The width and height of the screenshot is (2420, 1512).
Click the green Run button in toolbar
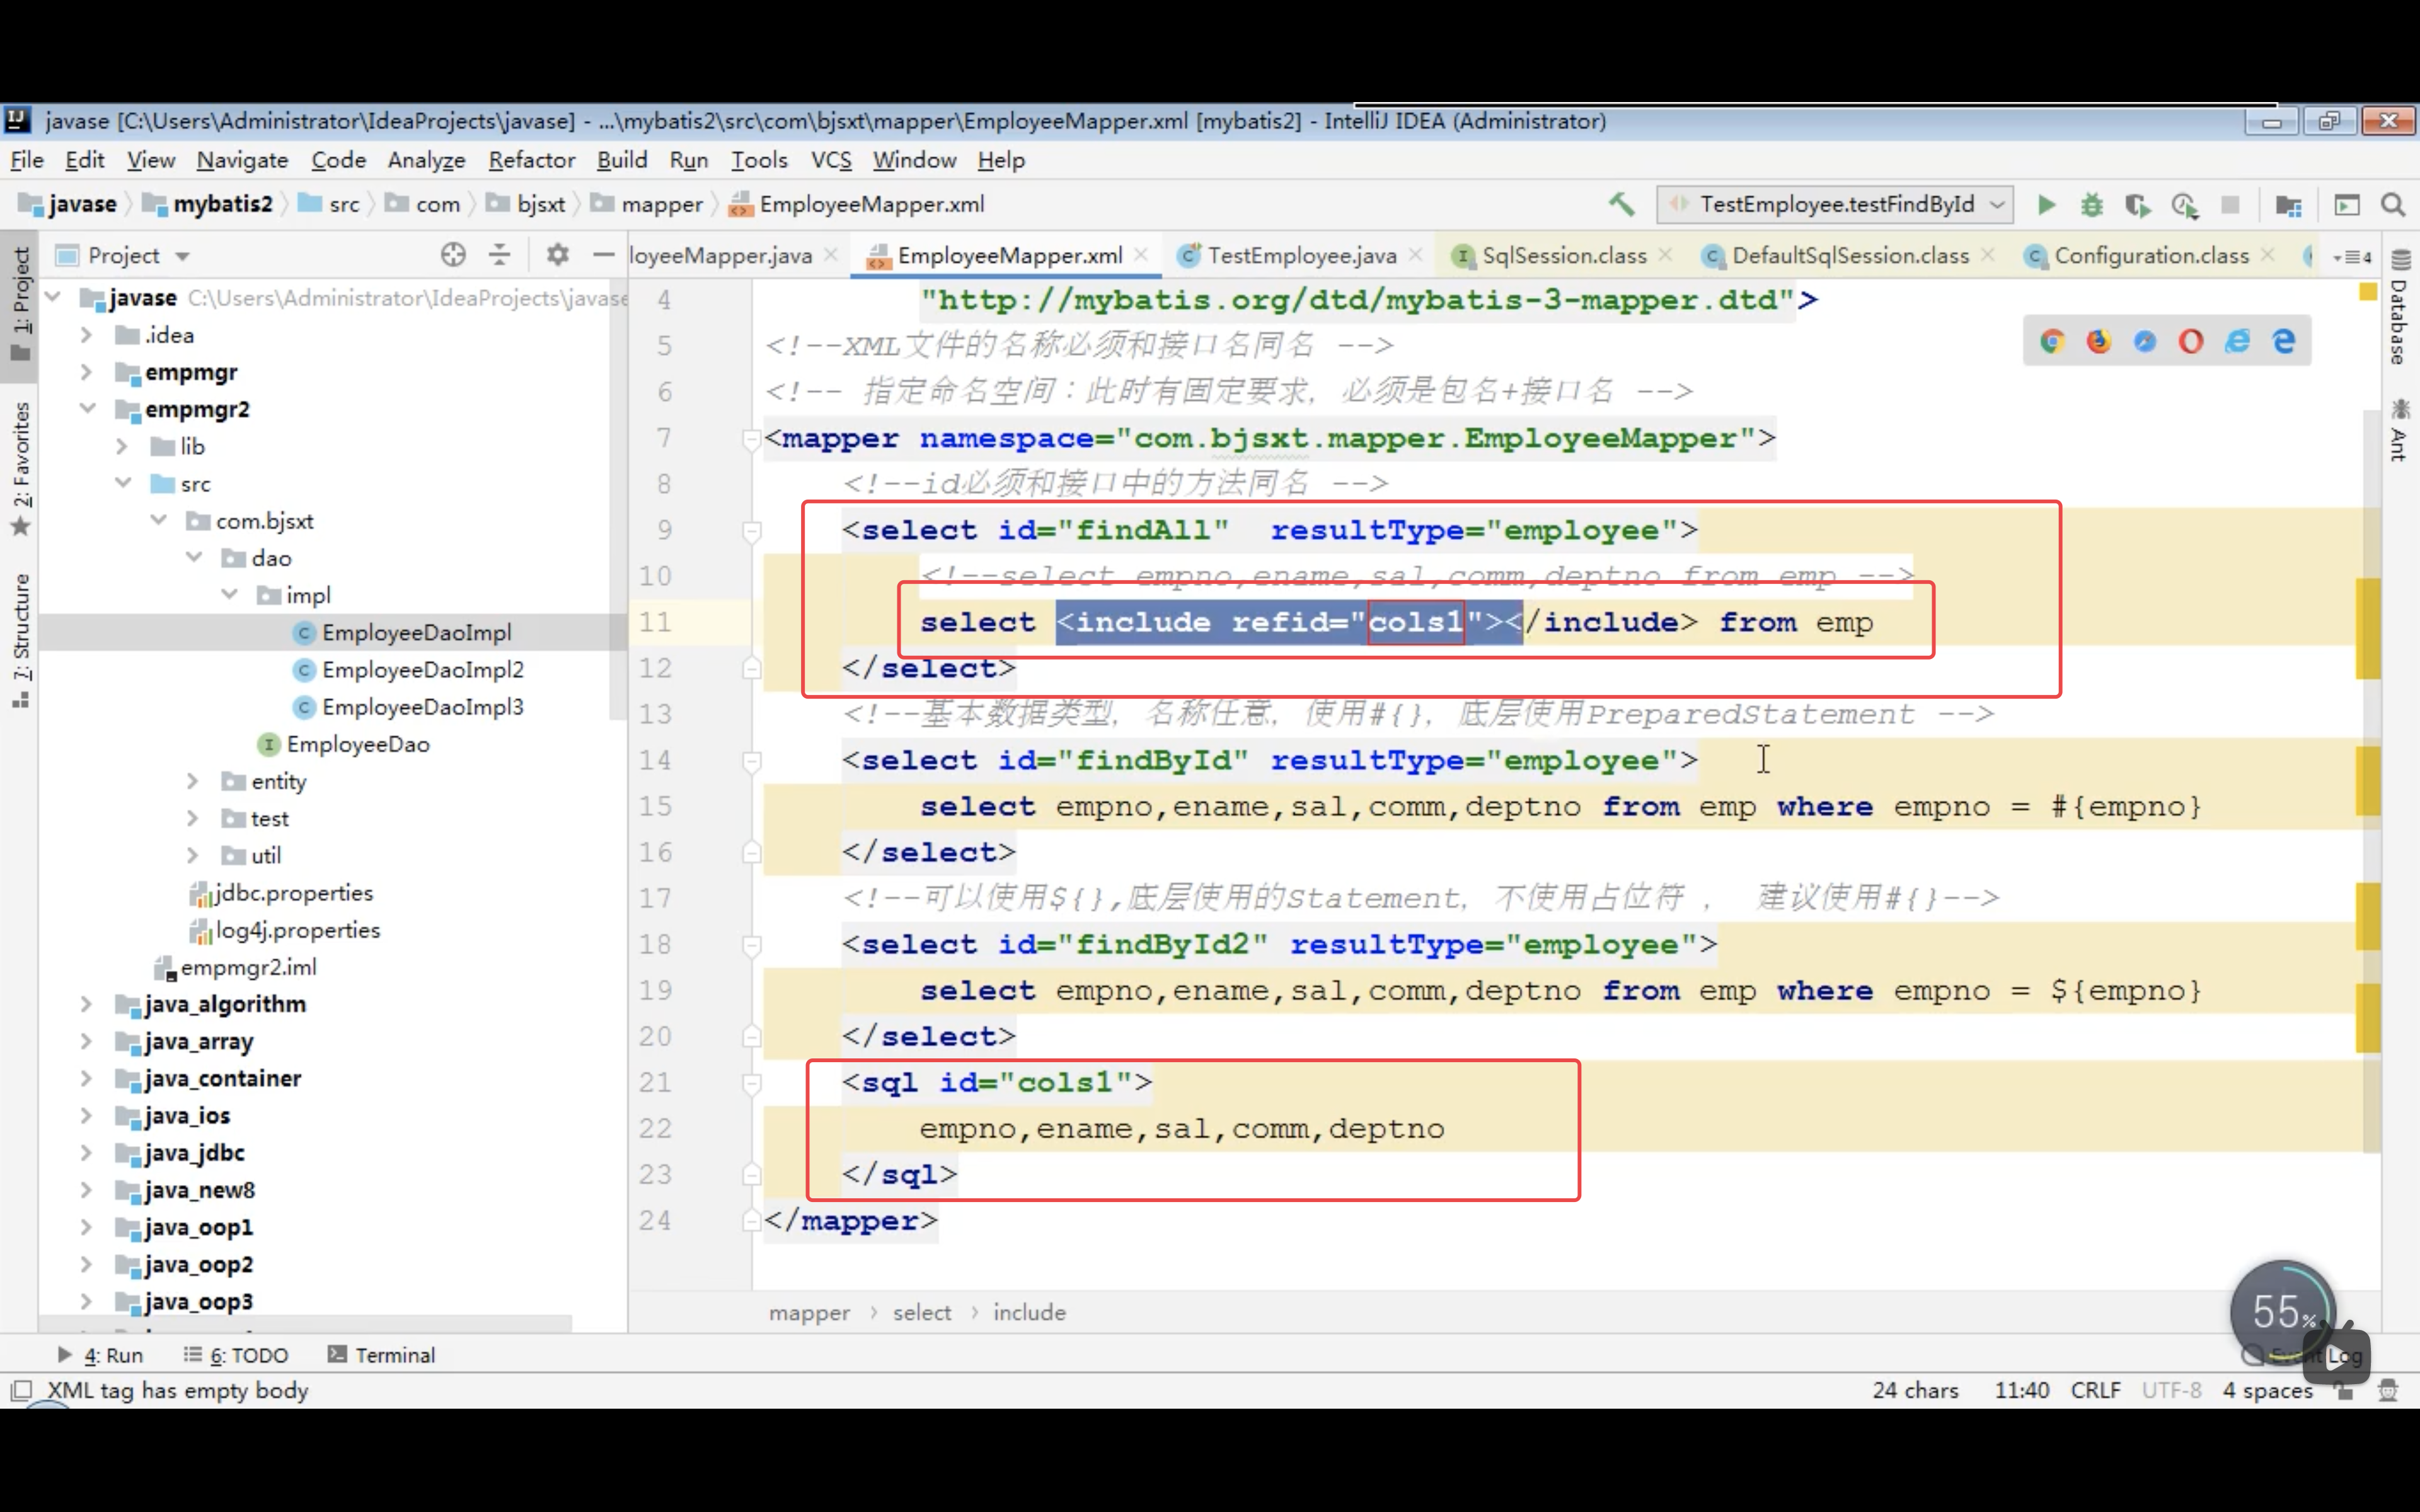[2046, 205]
